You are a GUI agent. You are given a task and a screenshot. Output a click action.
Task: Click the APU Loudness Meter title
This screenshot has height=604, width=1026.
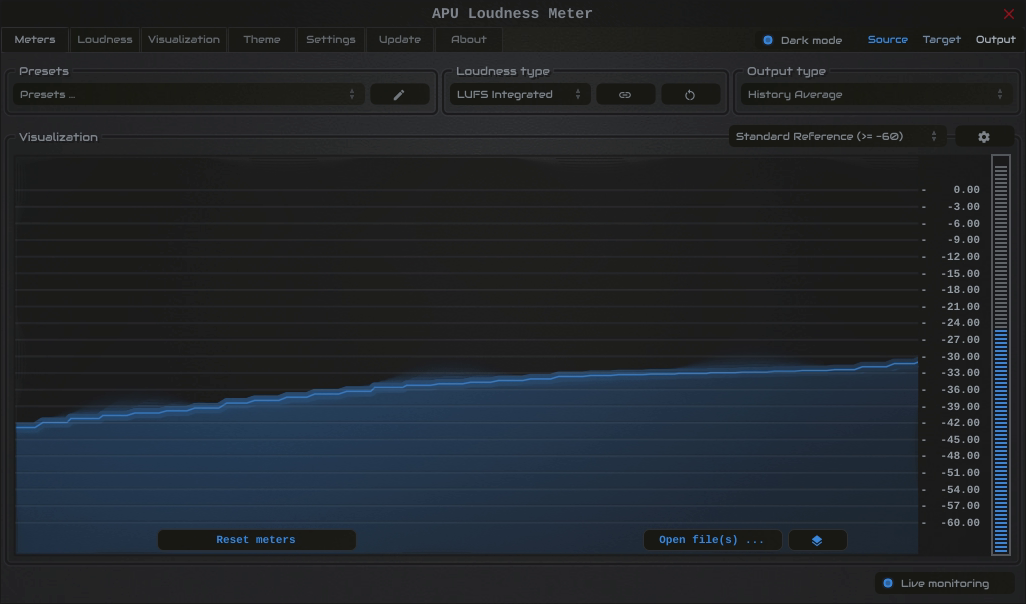tap(512, 14)
